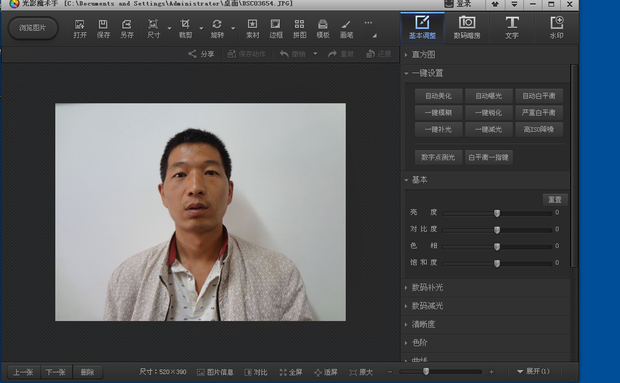Toggle 全屏 fullscreen mode

coord(291,372)
